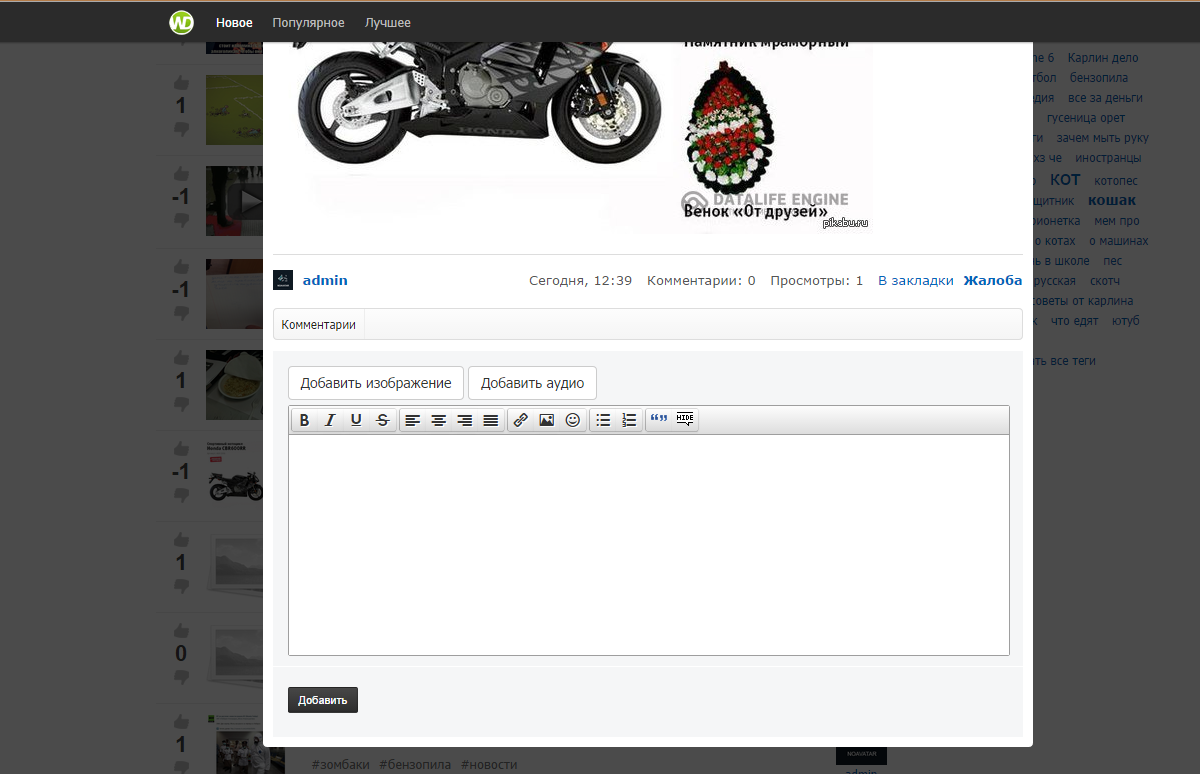
Task: Dislike the post rated 0
Action: pos(181,677)
